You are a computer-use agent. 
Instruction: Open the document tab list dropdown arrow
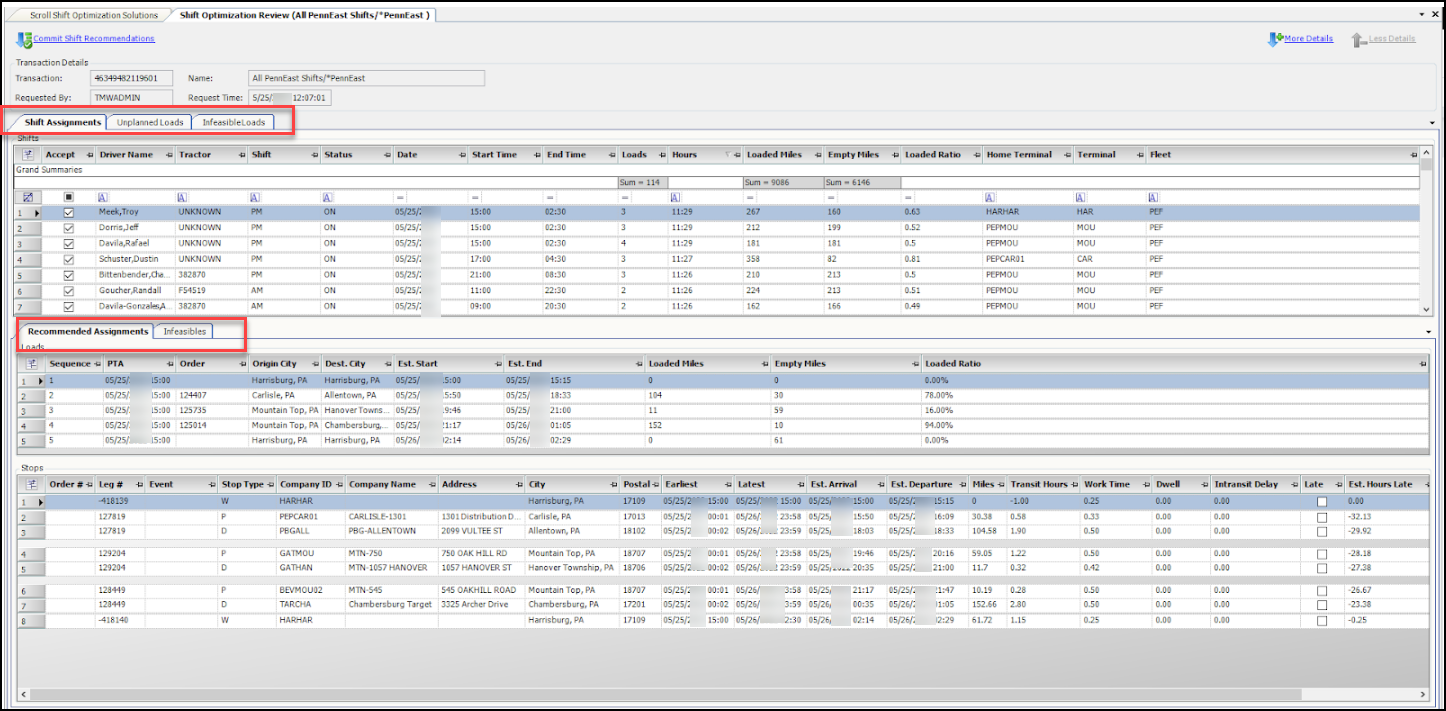pos(1421,15)
